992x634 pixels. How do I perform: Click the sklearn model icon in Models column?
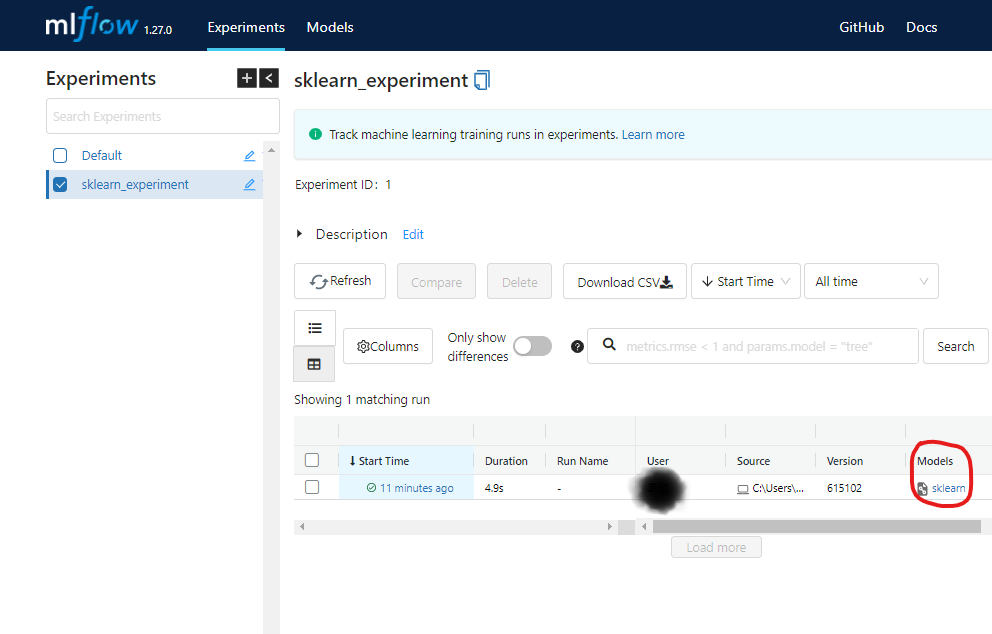coord(922,488)
